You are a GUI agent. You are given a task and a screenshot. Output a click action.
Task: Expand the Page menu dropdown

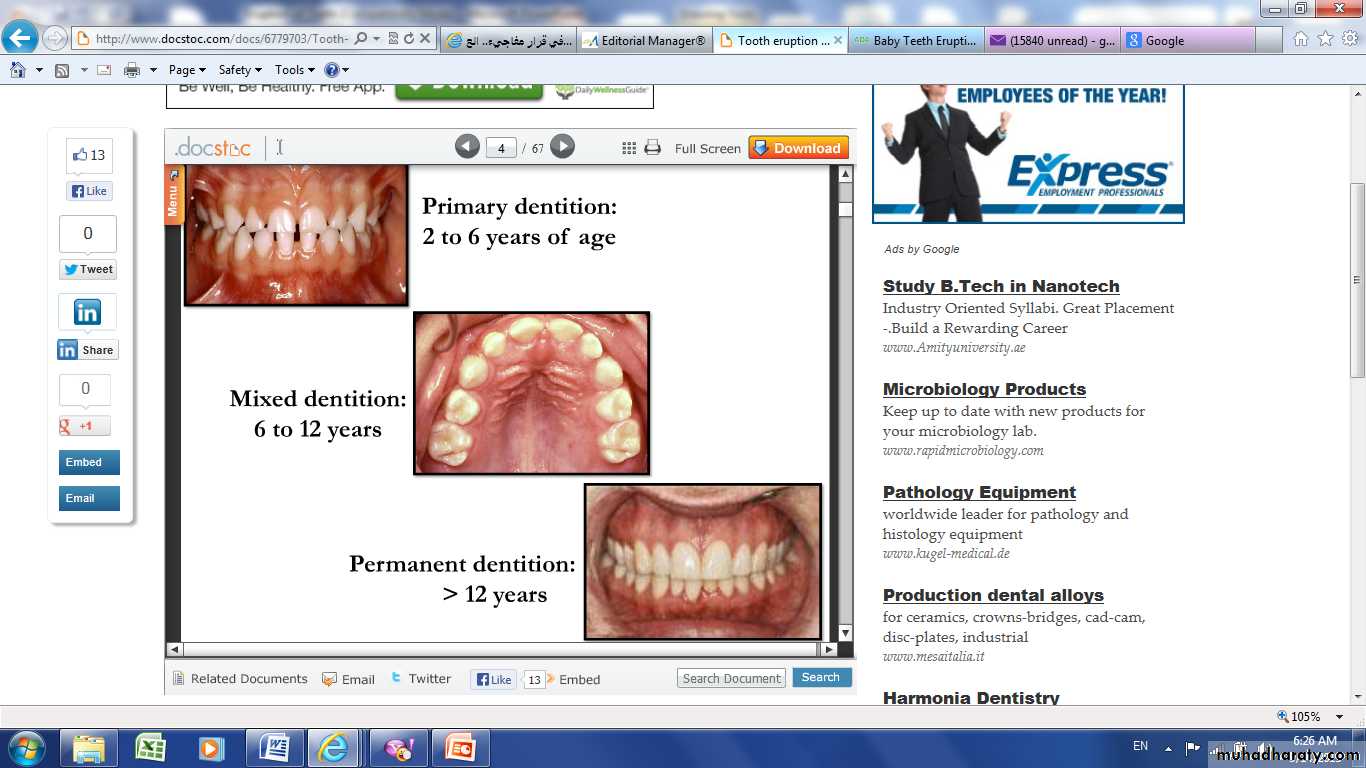click(187, 70)
